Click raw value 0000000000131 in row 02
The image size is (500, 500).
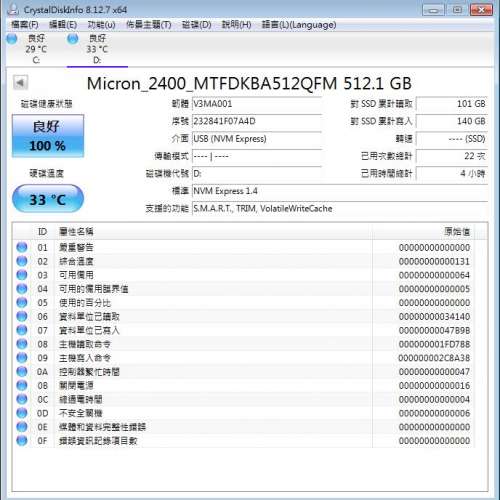pos(434,261)
